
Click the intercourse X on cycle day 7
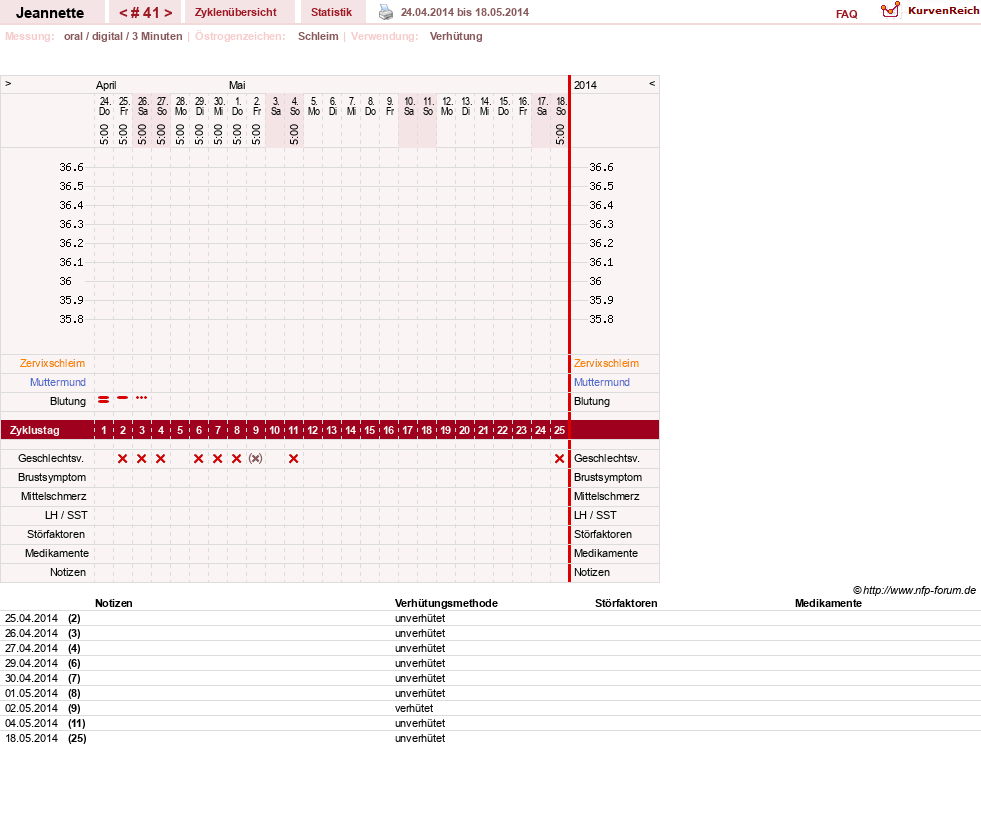218,459
